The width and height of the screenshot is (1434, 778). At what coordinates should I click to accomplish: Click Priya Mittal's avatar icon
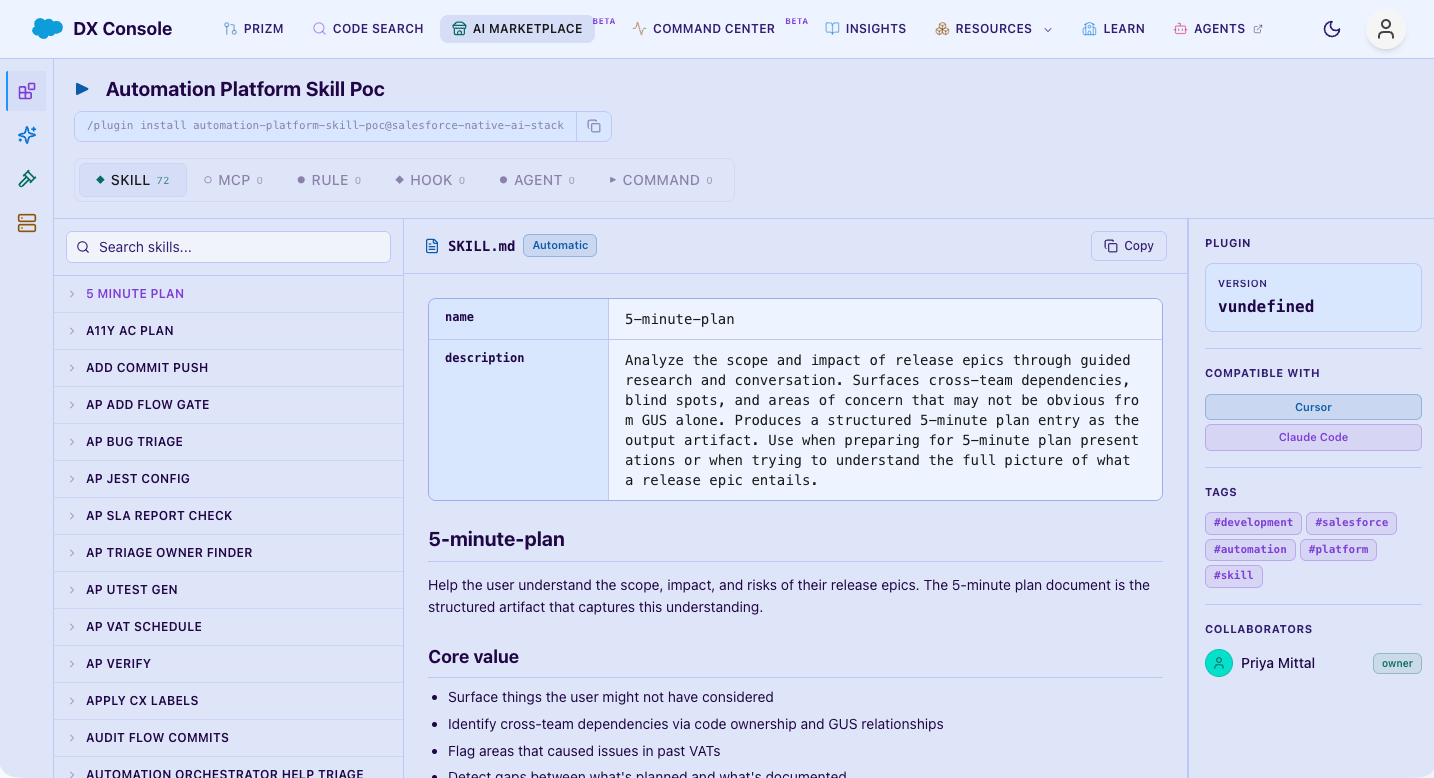[1219, 663]
